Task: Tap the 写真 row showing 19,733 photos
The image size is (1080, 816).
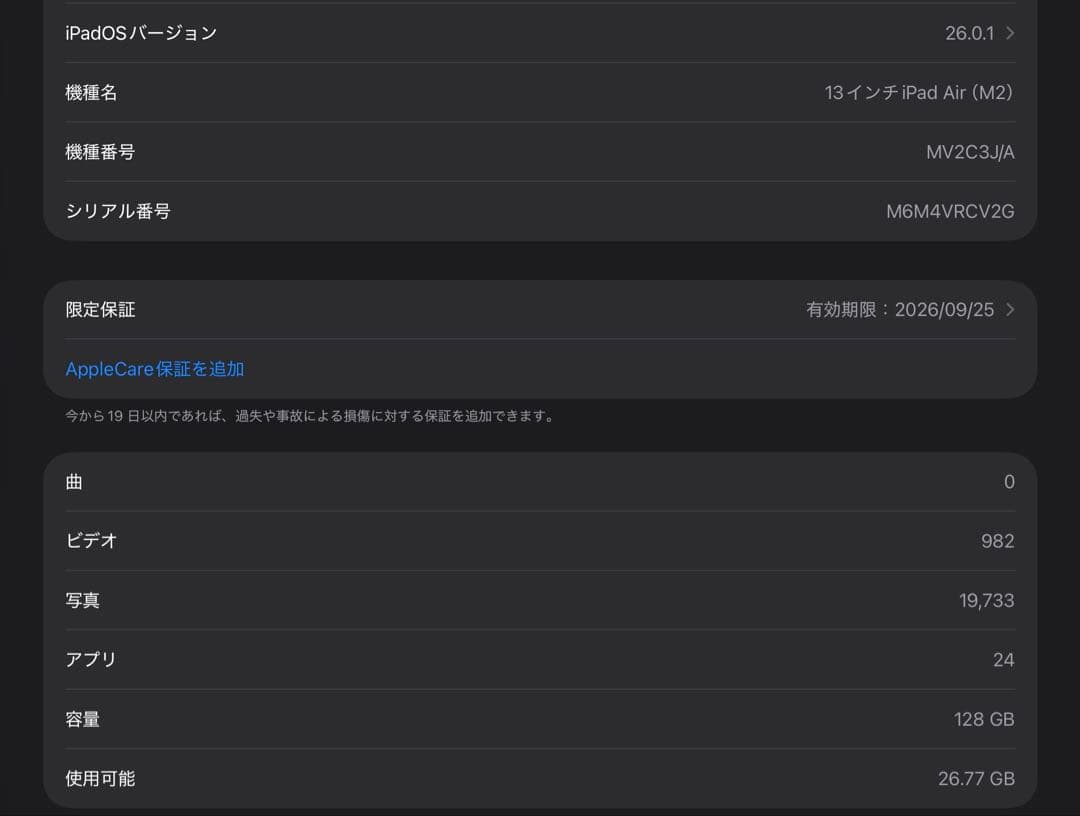Action: (x=540, y=600)
